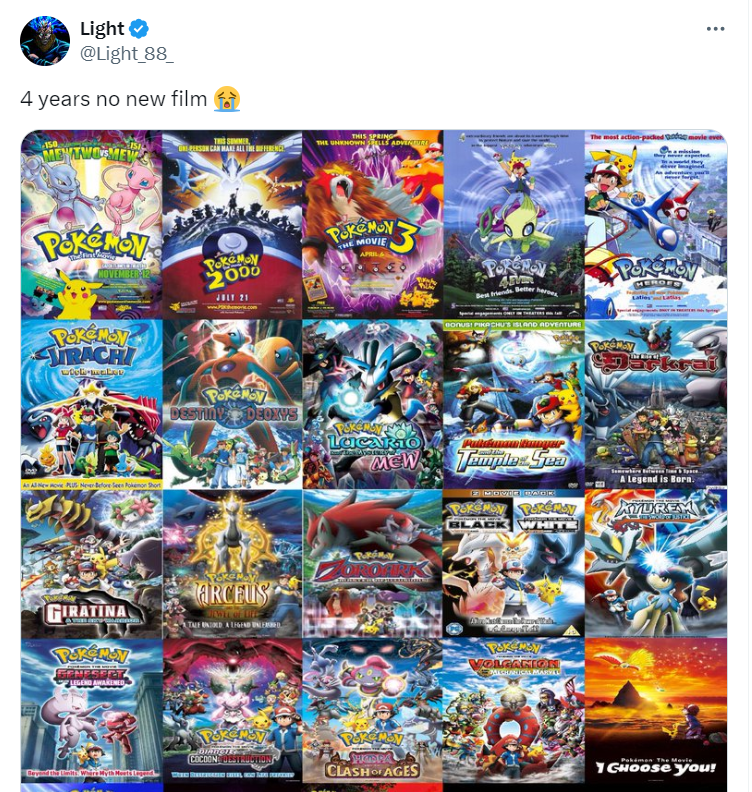Select the Volcanion Mechanical Marvel poster

coord(514,711)
